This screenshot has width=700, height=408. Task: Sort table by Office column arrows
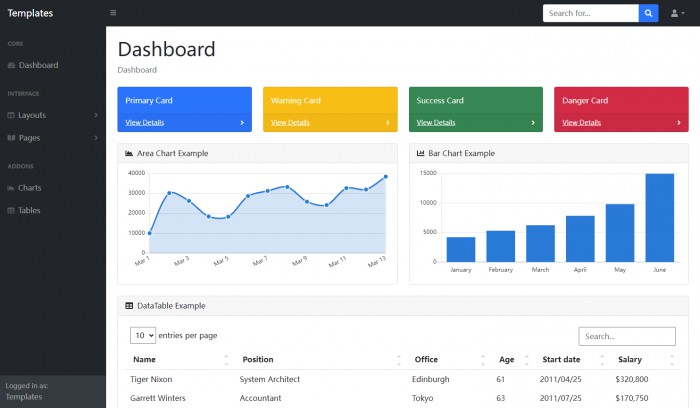pos(483,360)
